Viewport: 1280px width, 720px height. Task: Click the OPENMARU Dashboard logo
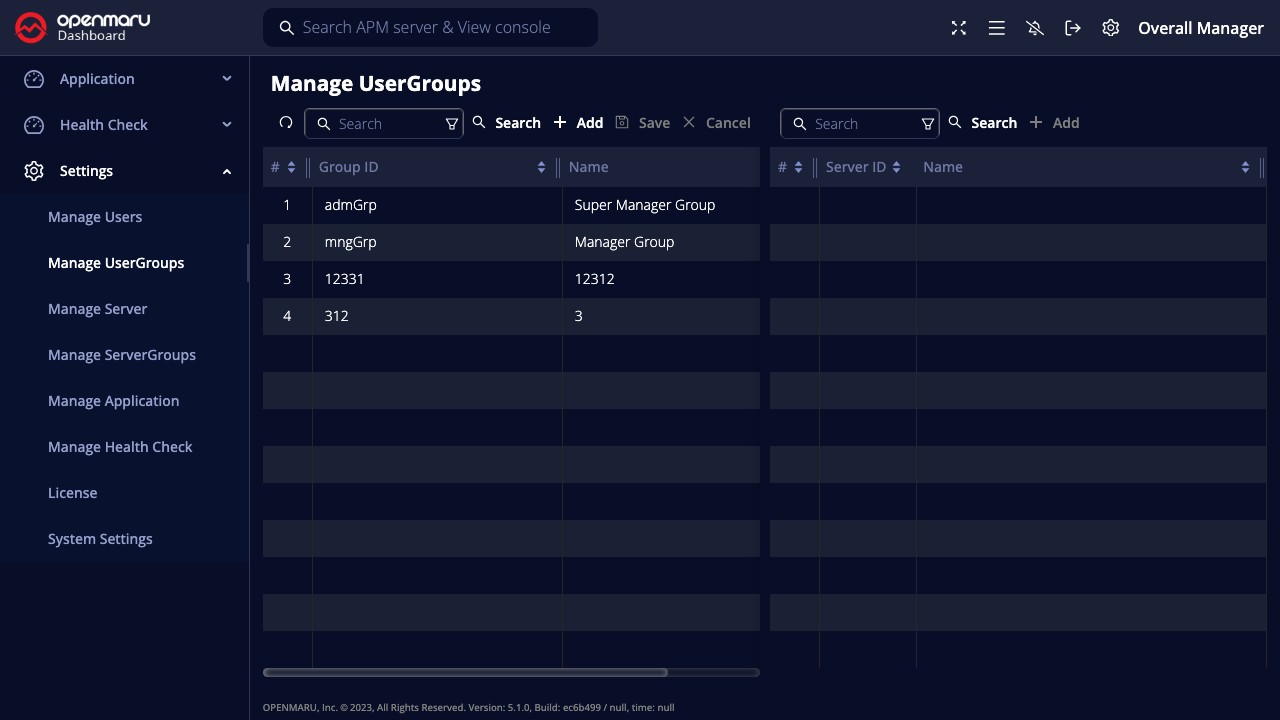(83, 28)
